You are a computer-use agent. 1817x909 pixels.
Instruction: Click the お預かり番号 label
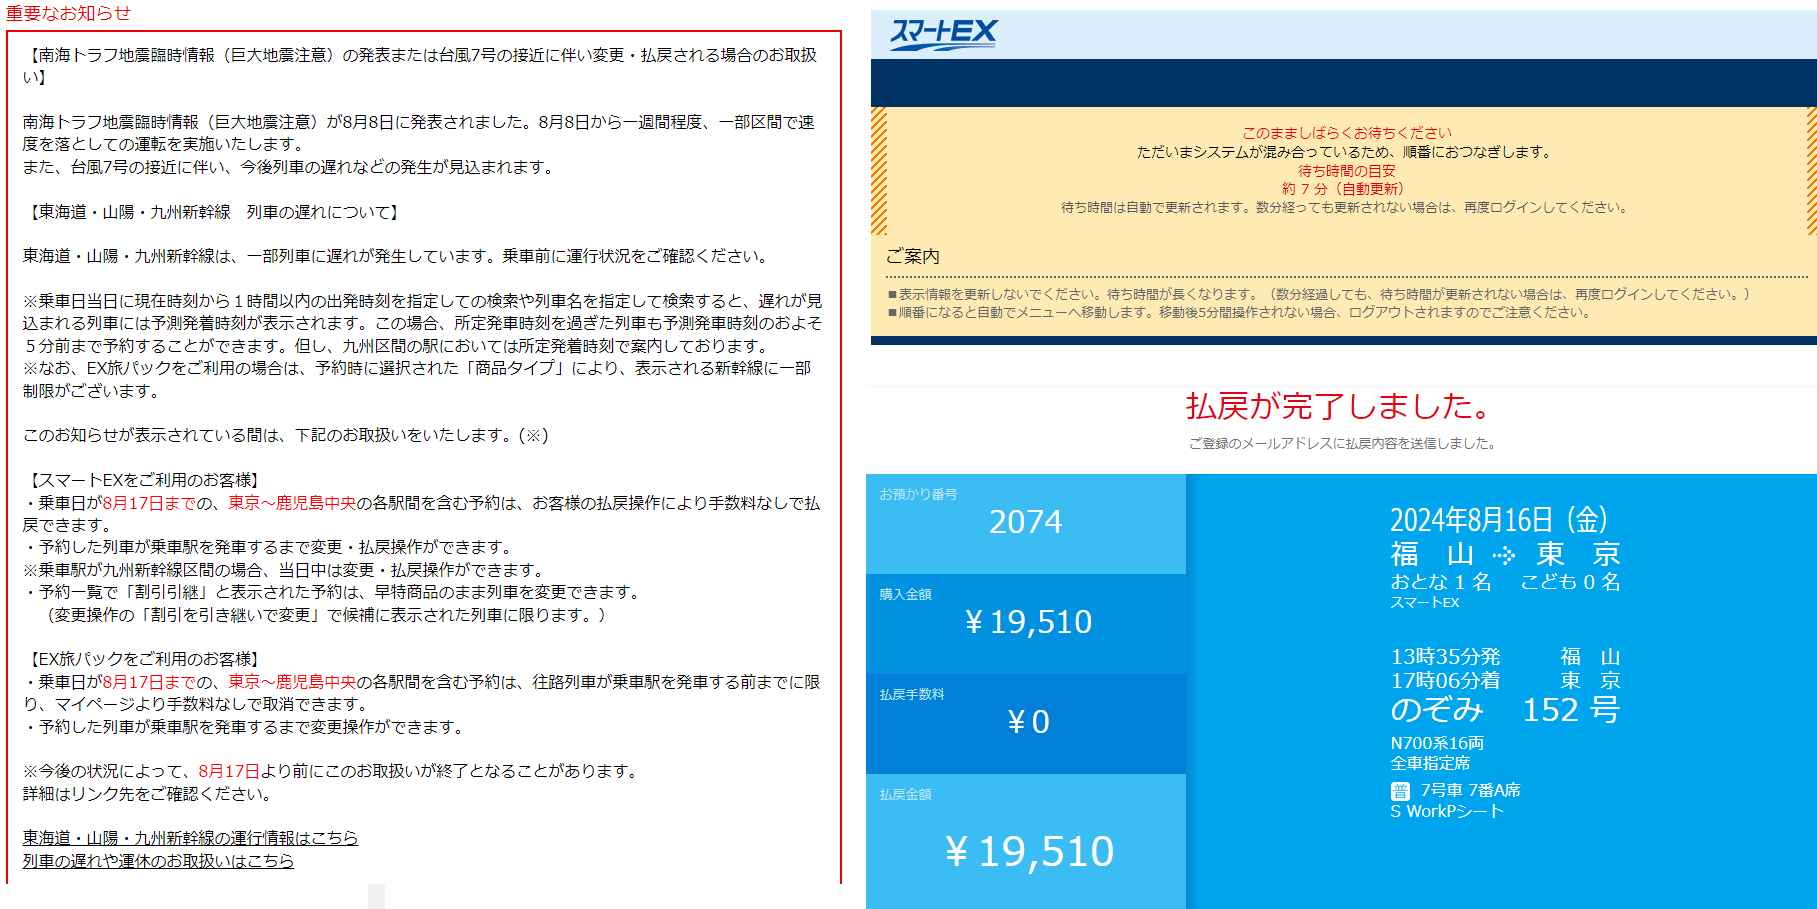click(918, 494)
